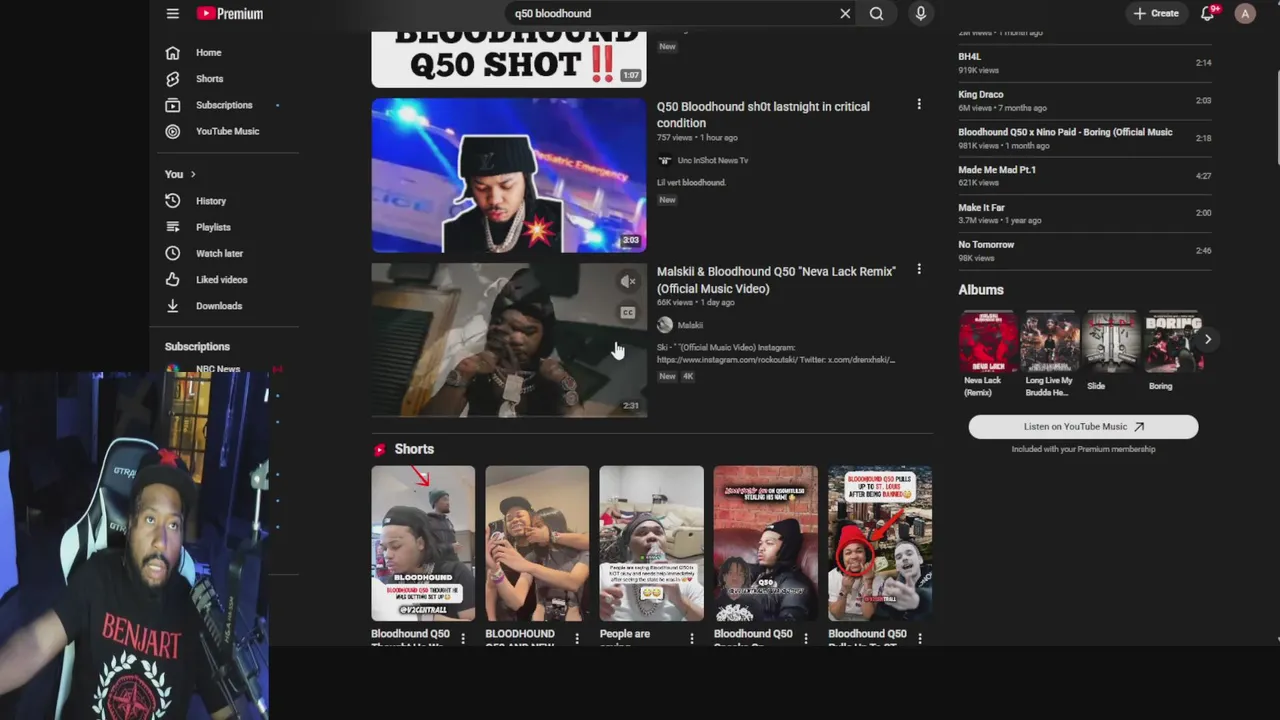Toggle mute on Neva Lack preview

pyautogui.click(x=628, y=282)
